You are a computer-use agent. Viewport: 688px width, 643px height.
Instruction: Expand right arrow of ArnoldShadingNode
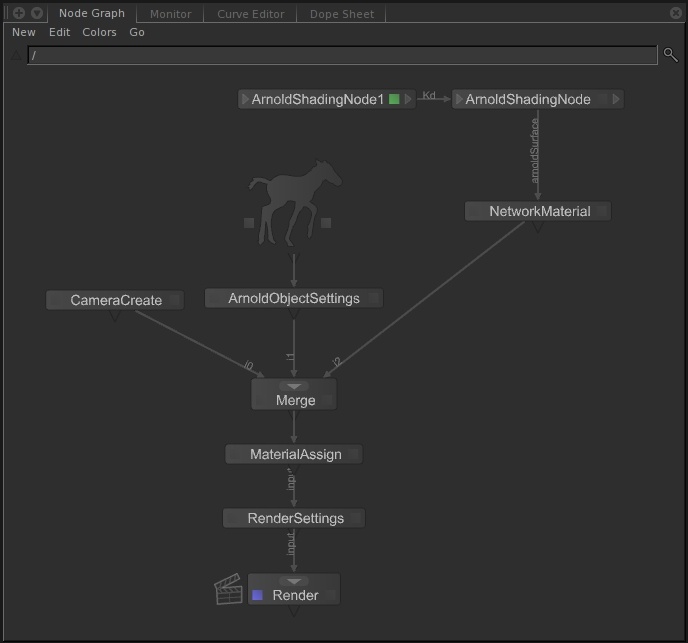[616, 99]
